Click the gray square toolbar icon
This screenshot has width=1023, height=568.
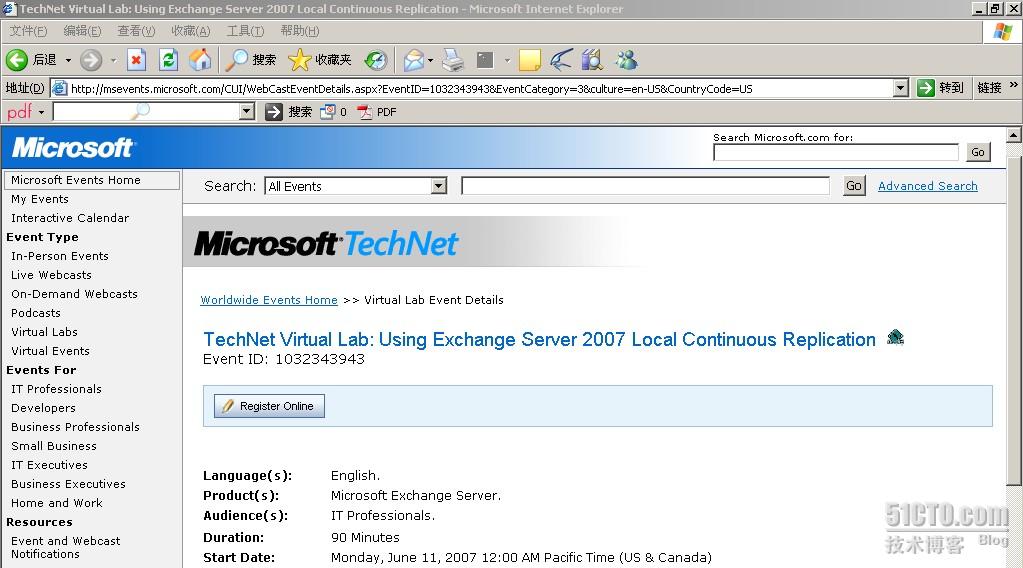[485, 60]
